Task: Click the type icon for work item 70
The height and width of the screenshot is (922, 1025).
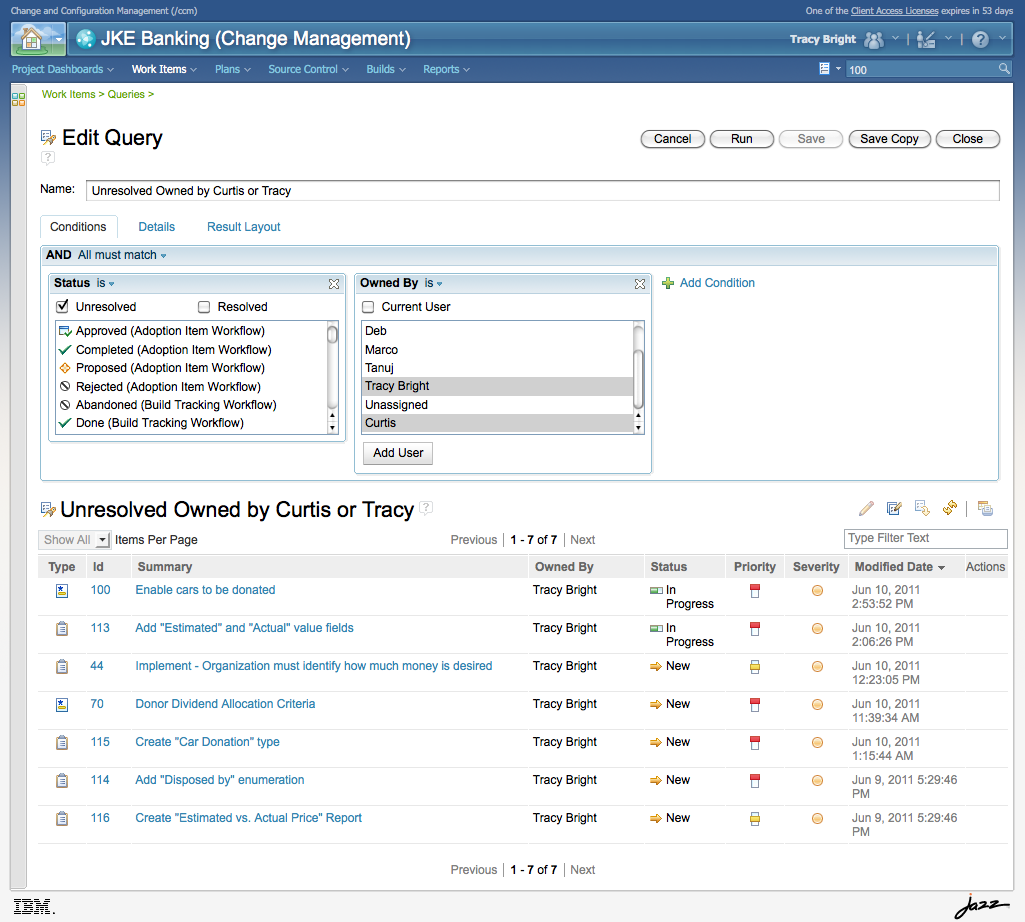Action: pyautogui.click(x=61, y=705)
